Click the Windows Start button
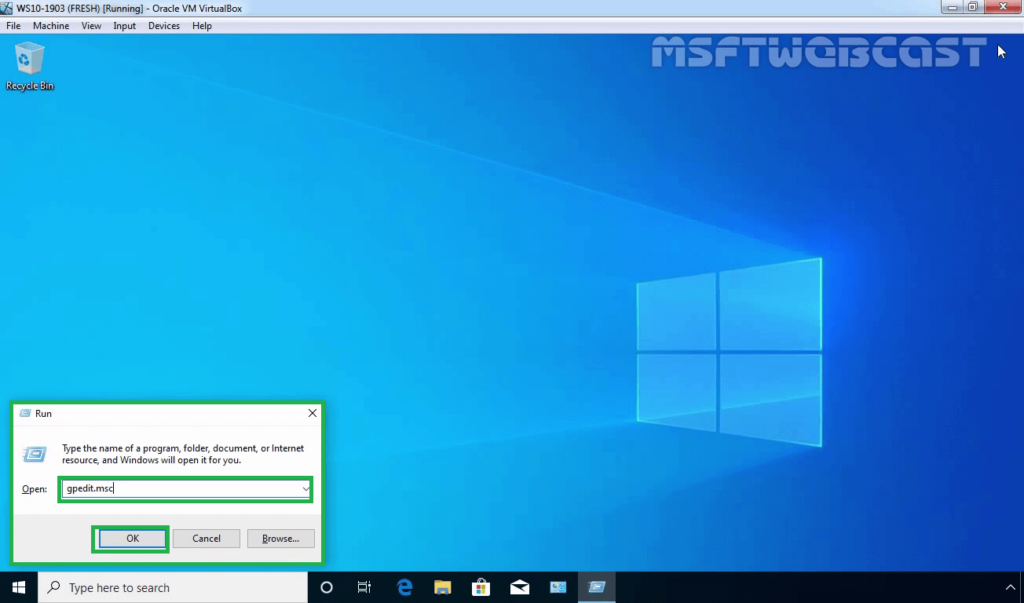The width and height of the screenshot is (1024, 603). (x=18, y=587)
